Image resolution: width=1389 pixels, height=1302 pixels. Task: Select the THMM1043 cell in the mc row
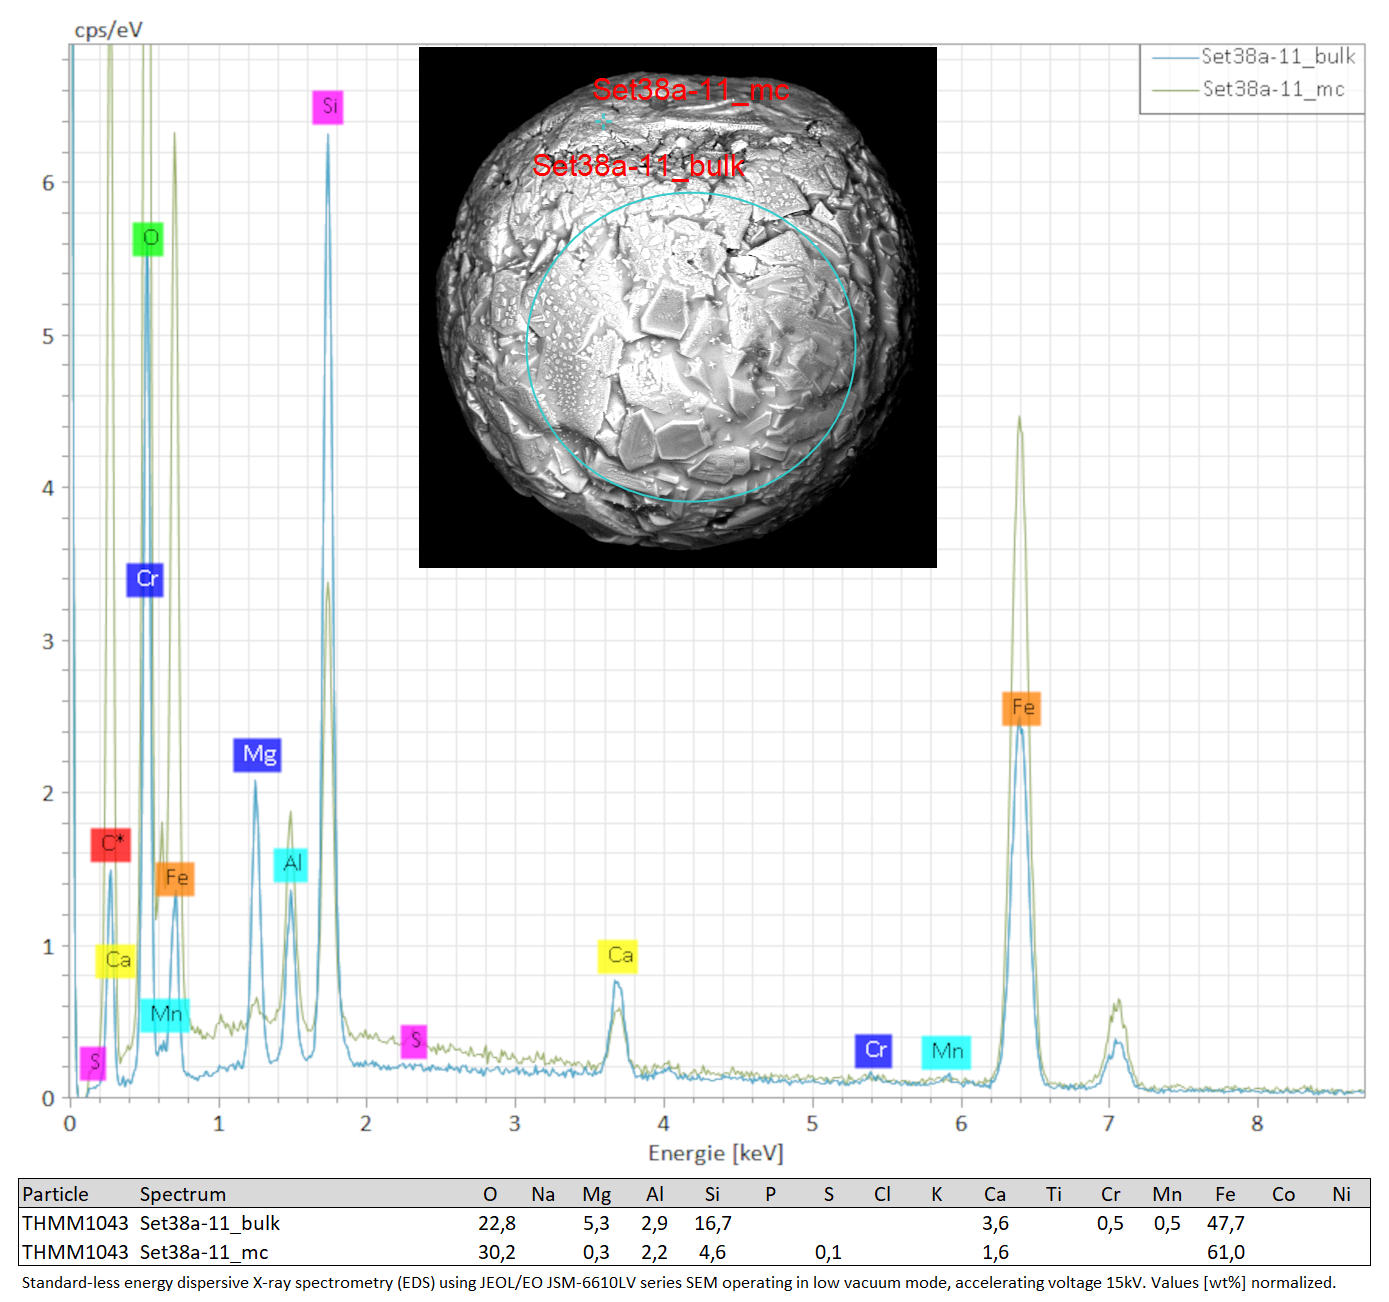(75, 1252)
